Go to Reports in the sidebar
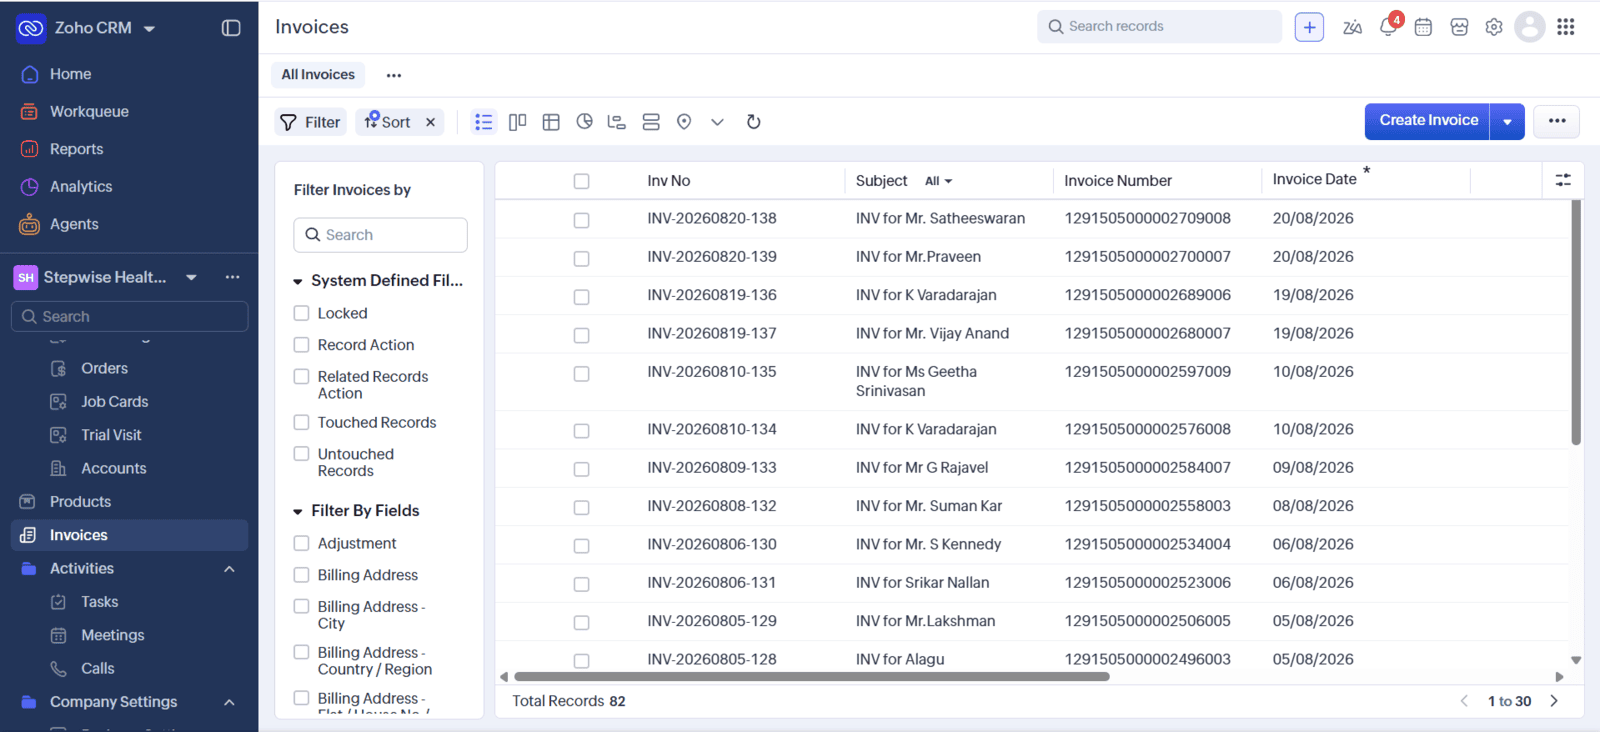Image resolution: width=1600 pixels, height=732 pixels. click(x=76, y=149)
